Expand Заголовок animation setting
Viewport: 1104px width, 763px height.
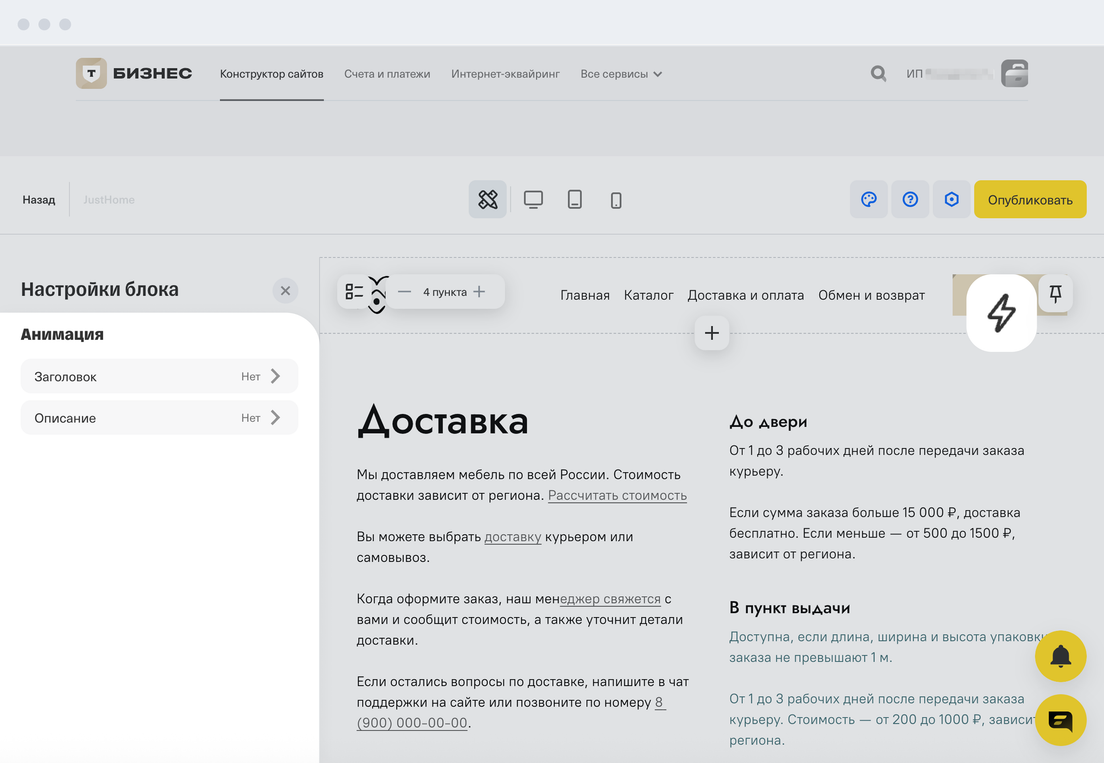pos(159,377)
